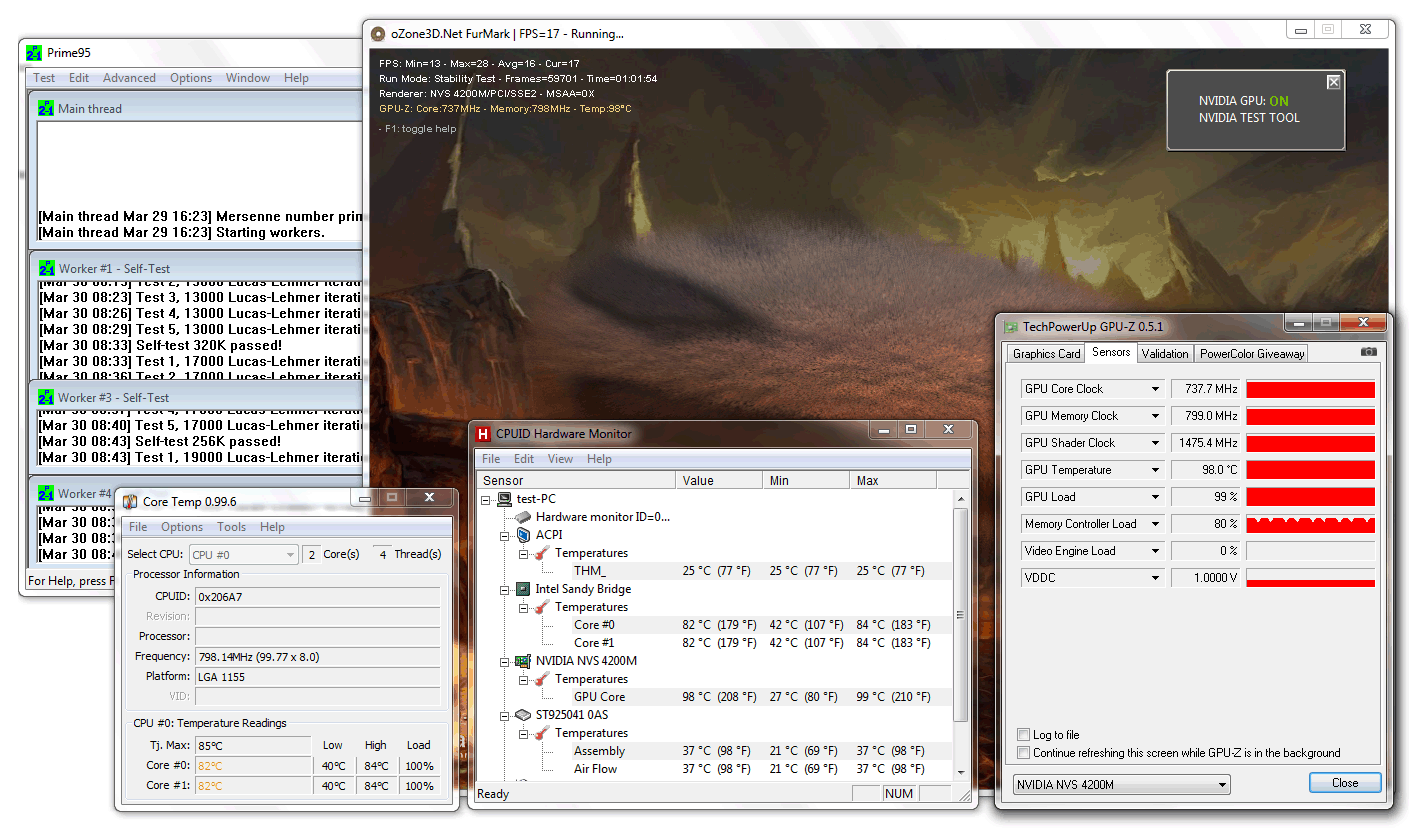Screen dimensions: 1409x829
Task: Click the Hardware monitor ID chip icon
Action: point(523,517)
